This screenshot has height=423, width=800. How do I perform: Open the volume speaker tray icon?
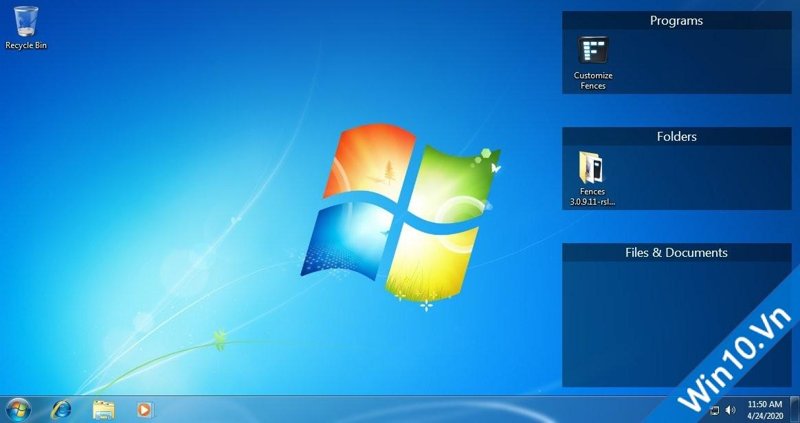[731, 410]
